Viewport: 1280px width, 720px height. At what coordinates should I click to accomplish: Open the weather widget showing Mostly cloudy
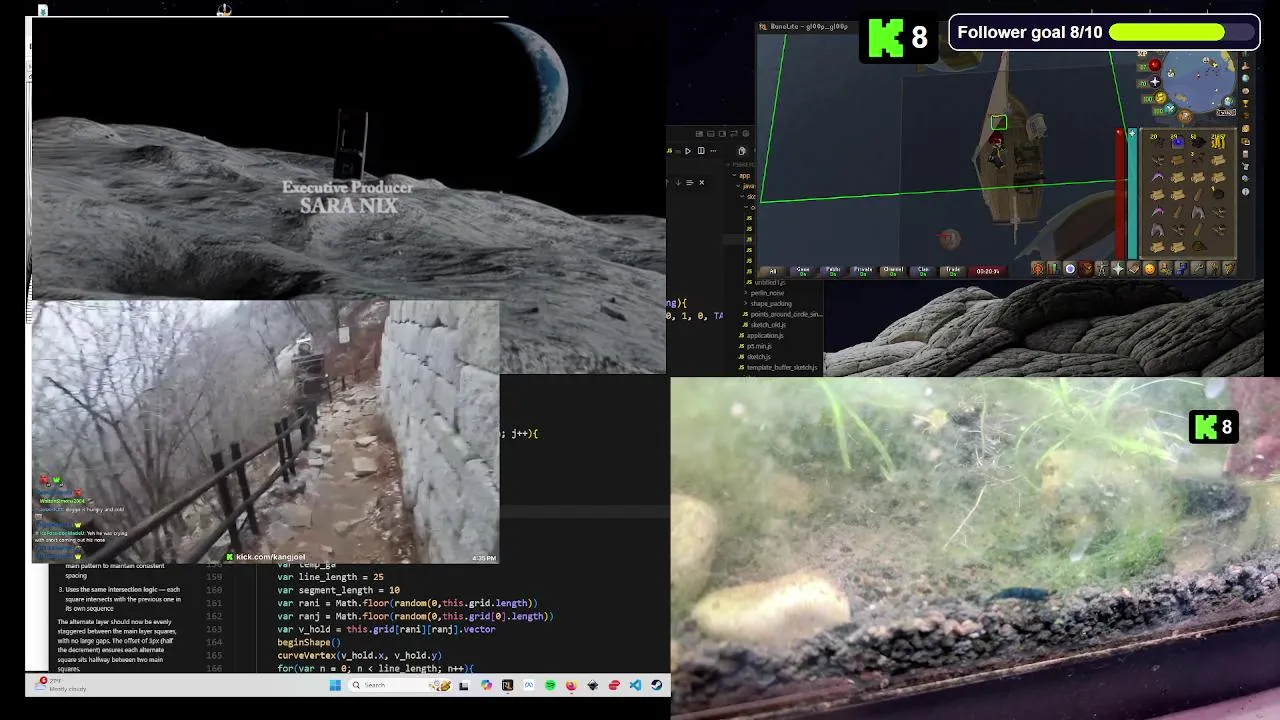62,685
